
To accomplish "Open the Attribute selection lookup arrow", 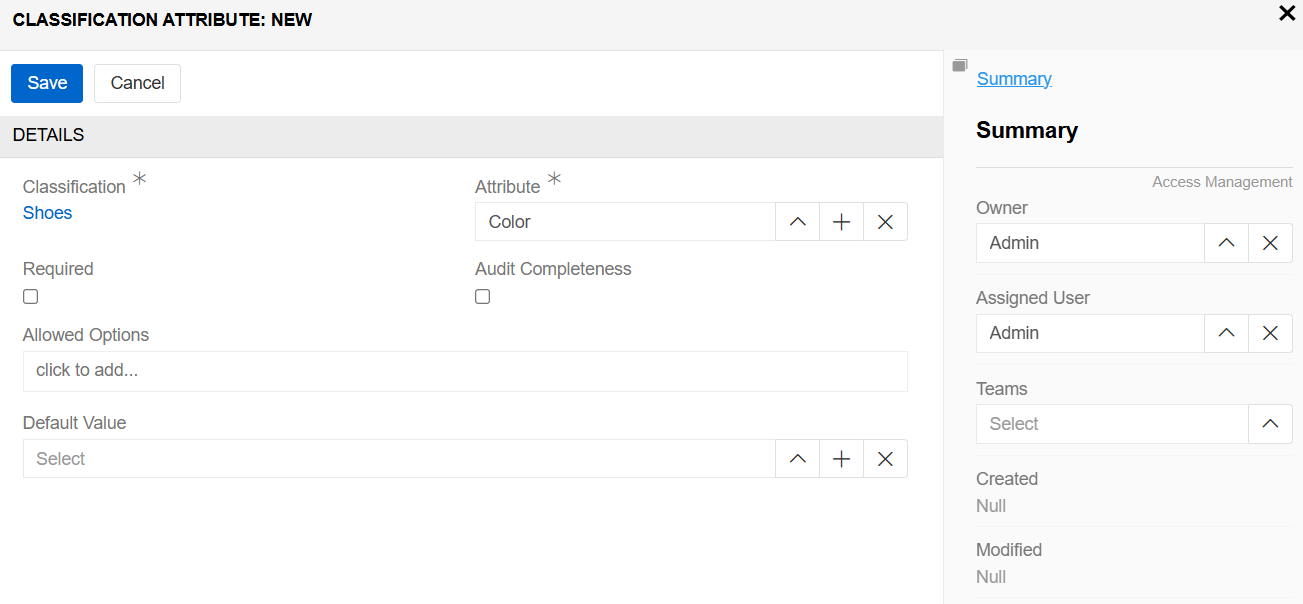I will (797, 221).
